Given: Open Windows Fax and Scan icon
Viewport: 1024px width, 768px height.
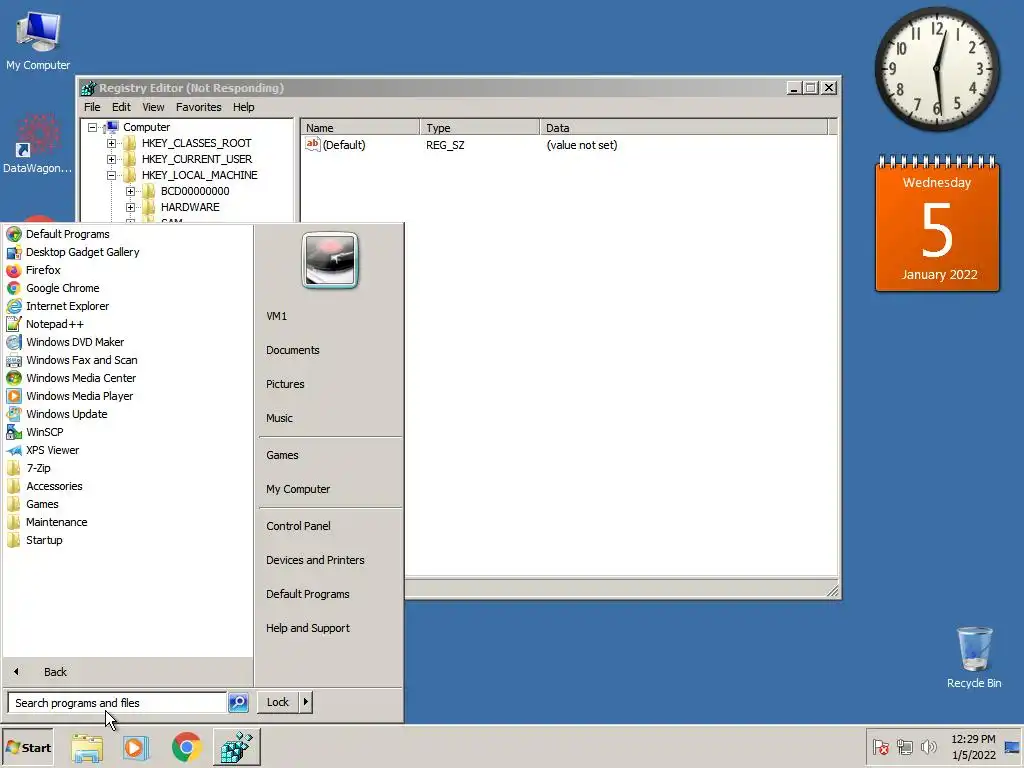Looking at the screenshot, I should [x=14, y=360].
